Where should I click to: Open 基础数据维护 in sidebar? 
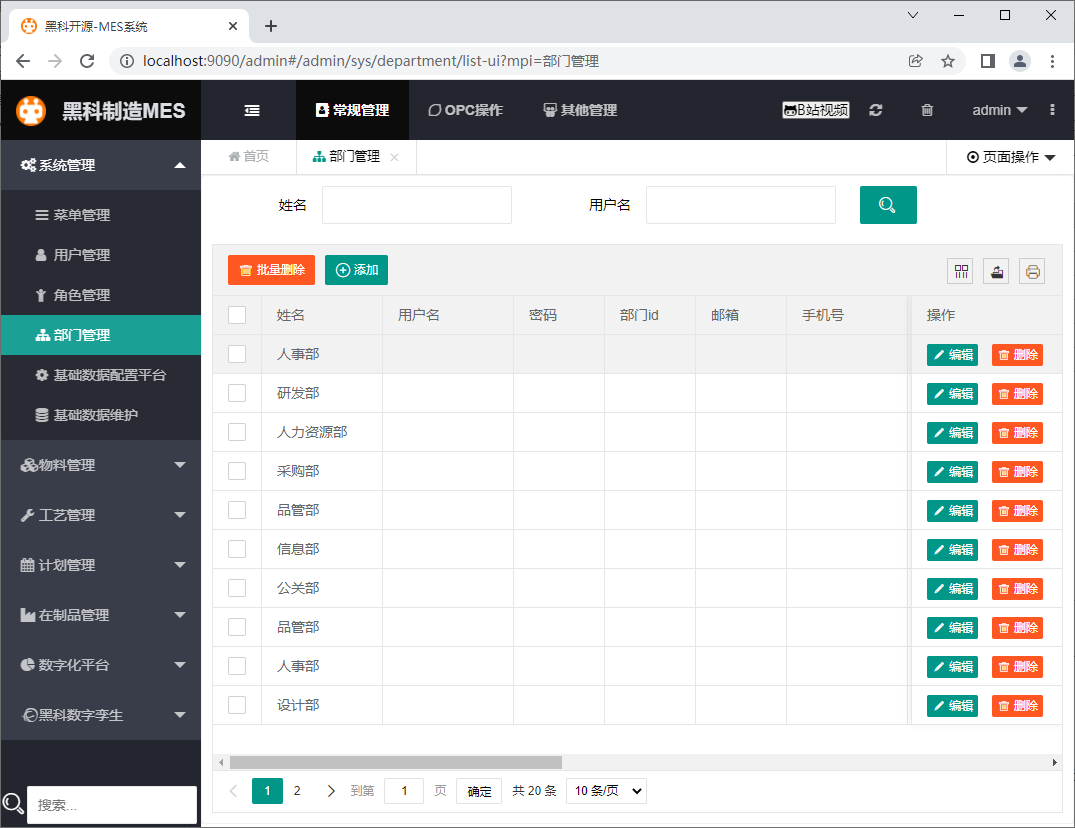[x=101, y=415]
